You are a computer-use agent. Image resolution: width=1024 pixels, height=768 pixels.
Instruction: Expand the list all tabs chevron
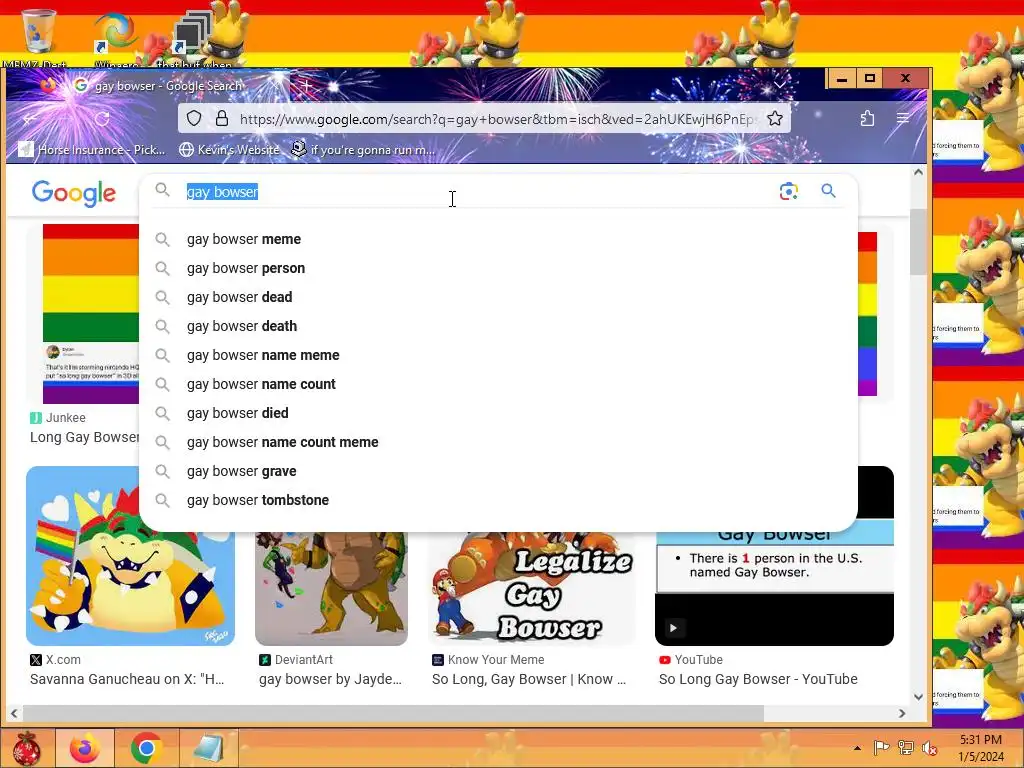[x=780, y=85]
